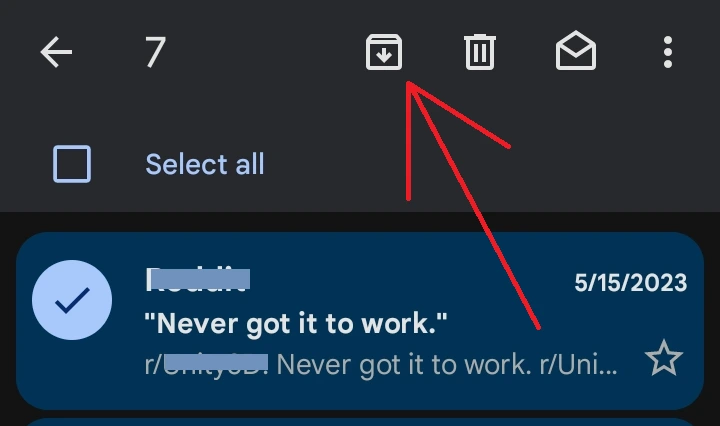The height and width of the screenshot is (426, 720).
Task: Open the email subject "Never got it to work."
Action: click(296, 324)
